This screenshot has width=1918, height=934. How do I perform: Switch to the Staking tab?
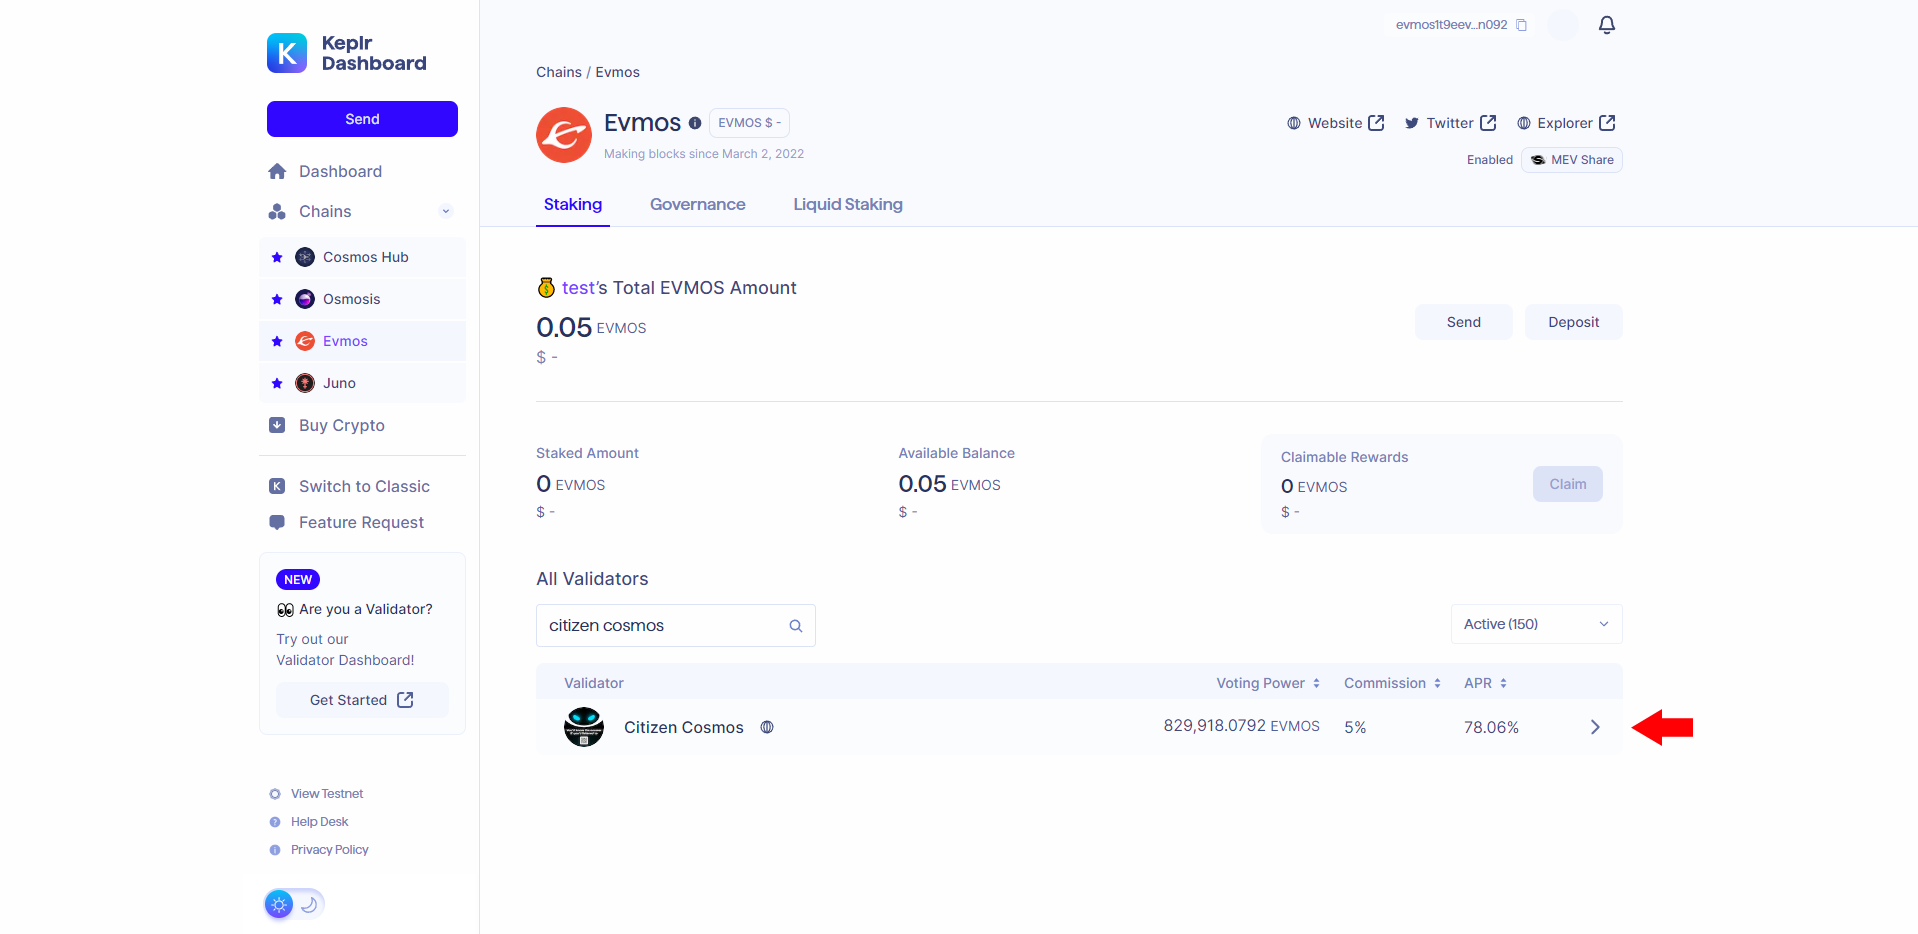pyautogui.click(x=573, y=204)
